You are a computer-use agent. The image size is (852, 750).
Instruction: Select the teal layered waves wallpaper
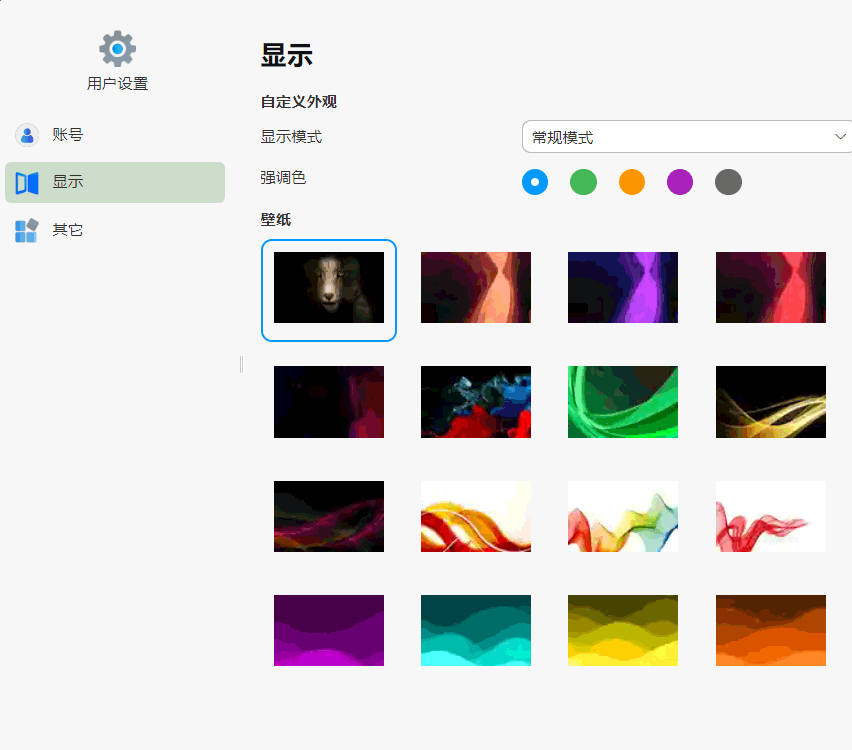tap(476, 630)
